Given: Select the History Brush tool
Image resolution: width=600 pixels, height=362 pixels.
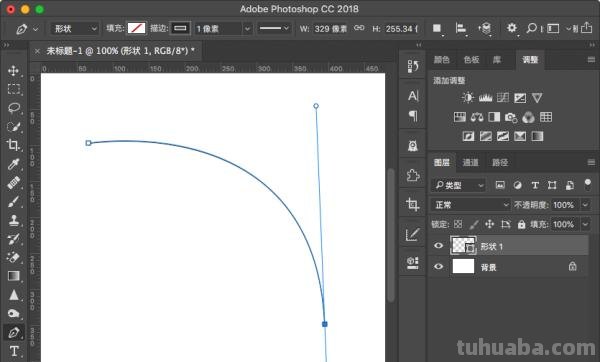Looking at the screenshot, I should click(13, 239).
